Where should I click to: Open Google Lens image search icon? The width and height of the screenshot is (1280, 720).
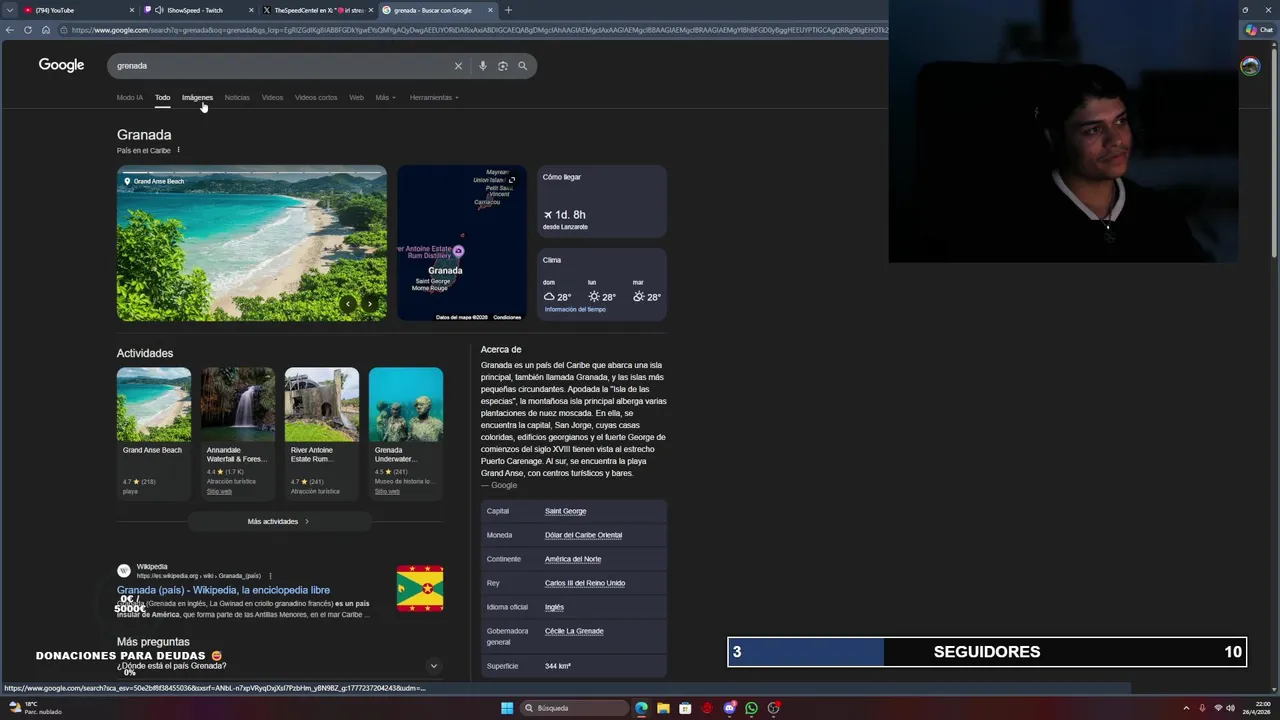tap(502, 66)
